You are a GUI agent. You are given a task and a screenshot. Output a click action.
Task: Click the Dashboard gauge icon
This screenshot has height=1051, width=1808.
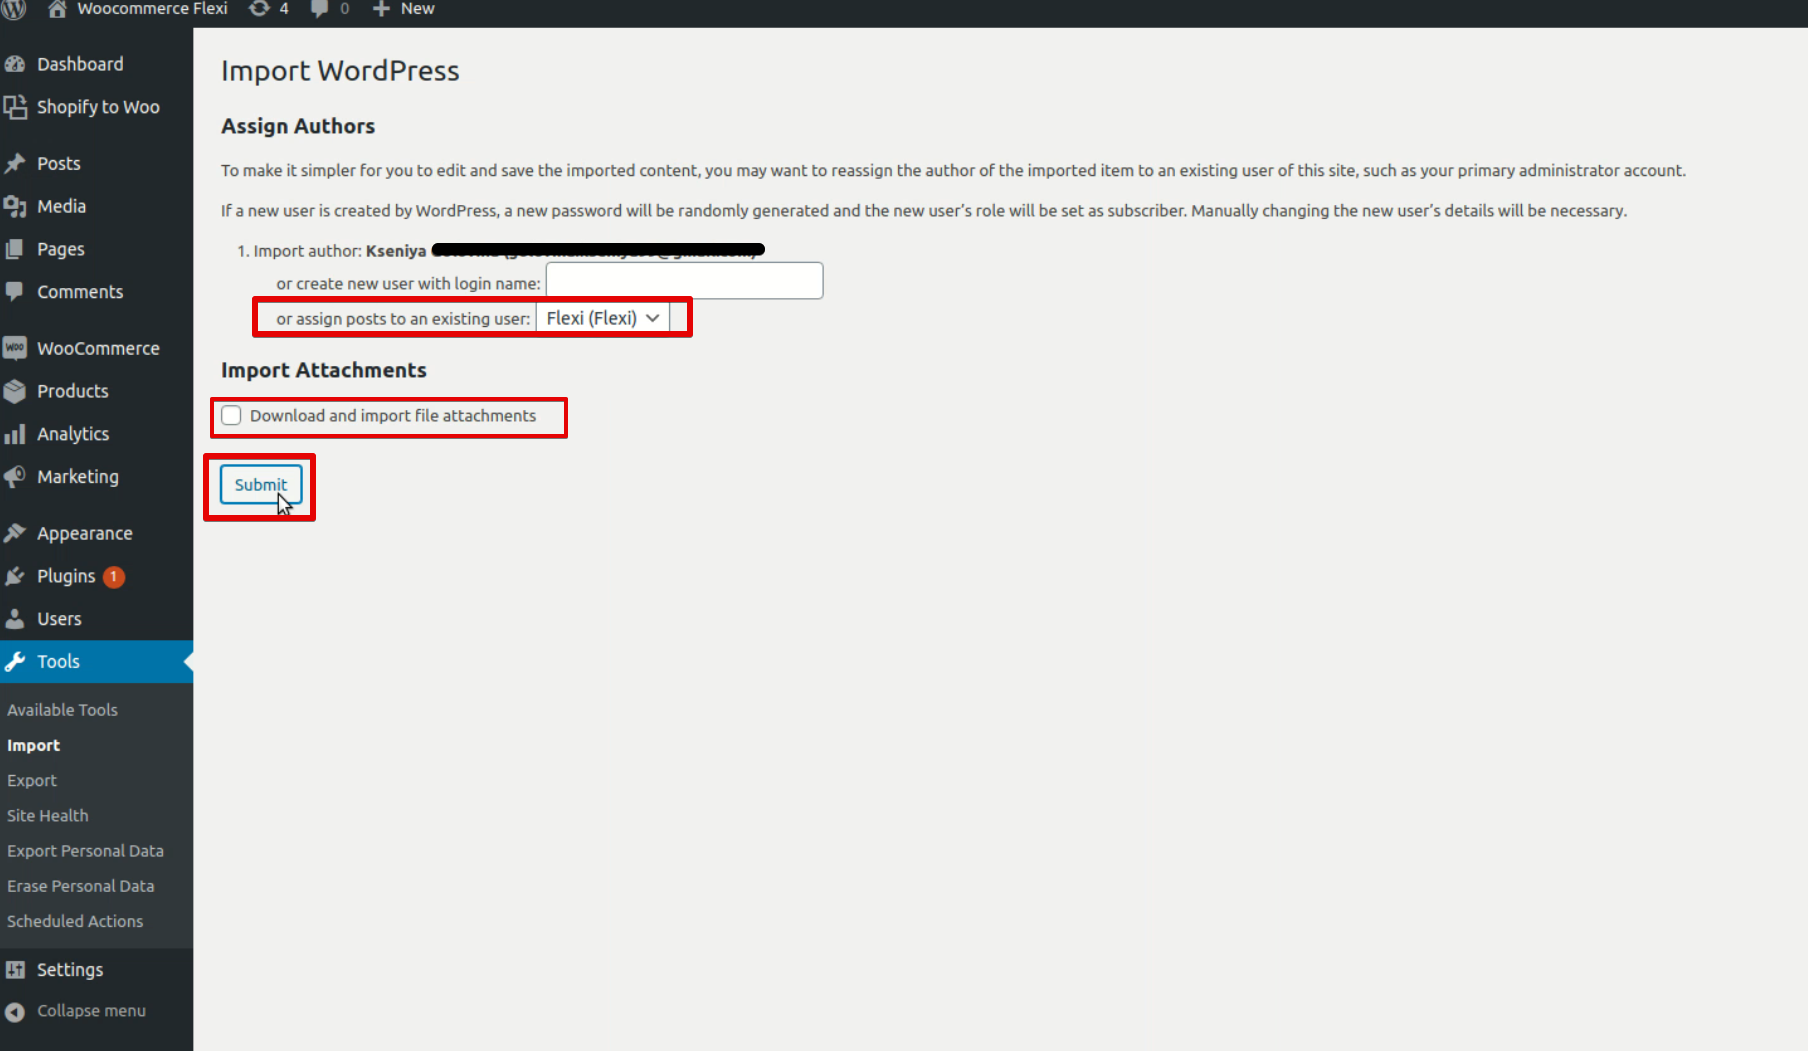pyautogui.click(x=15, y=64)
